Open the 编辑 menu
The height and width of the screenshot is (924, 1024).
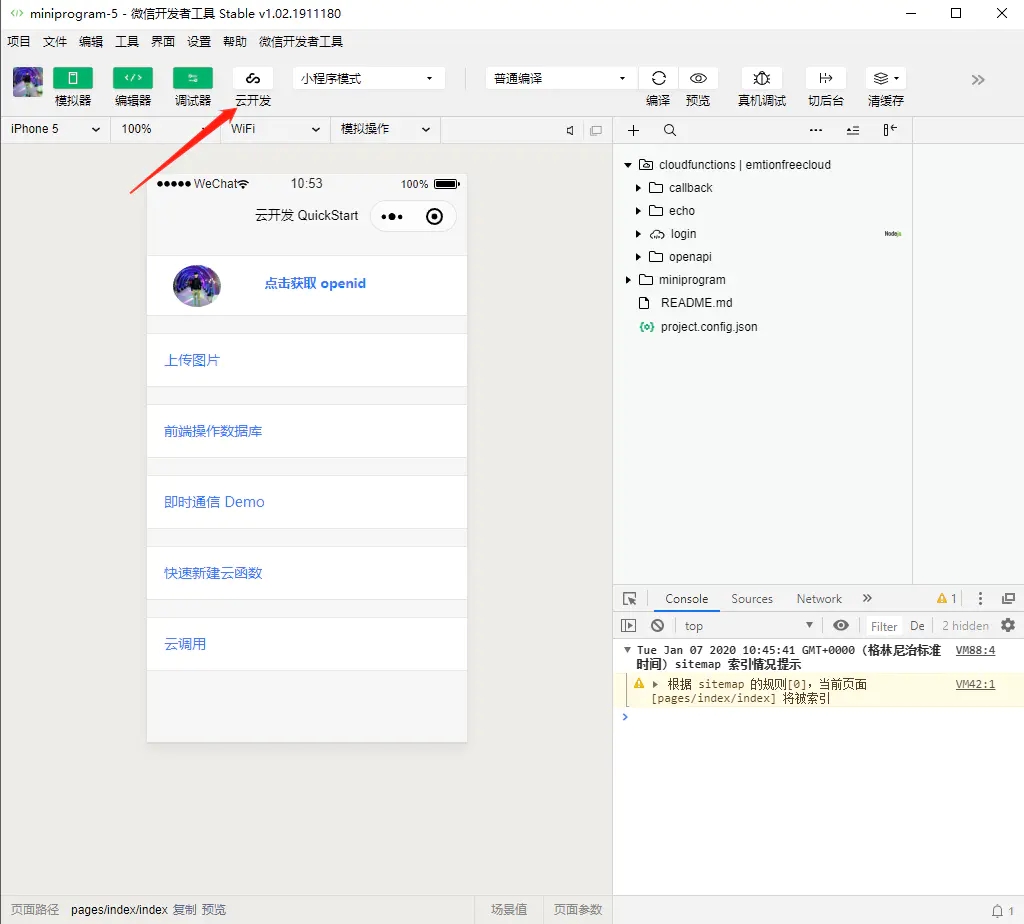pos(91,42)
